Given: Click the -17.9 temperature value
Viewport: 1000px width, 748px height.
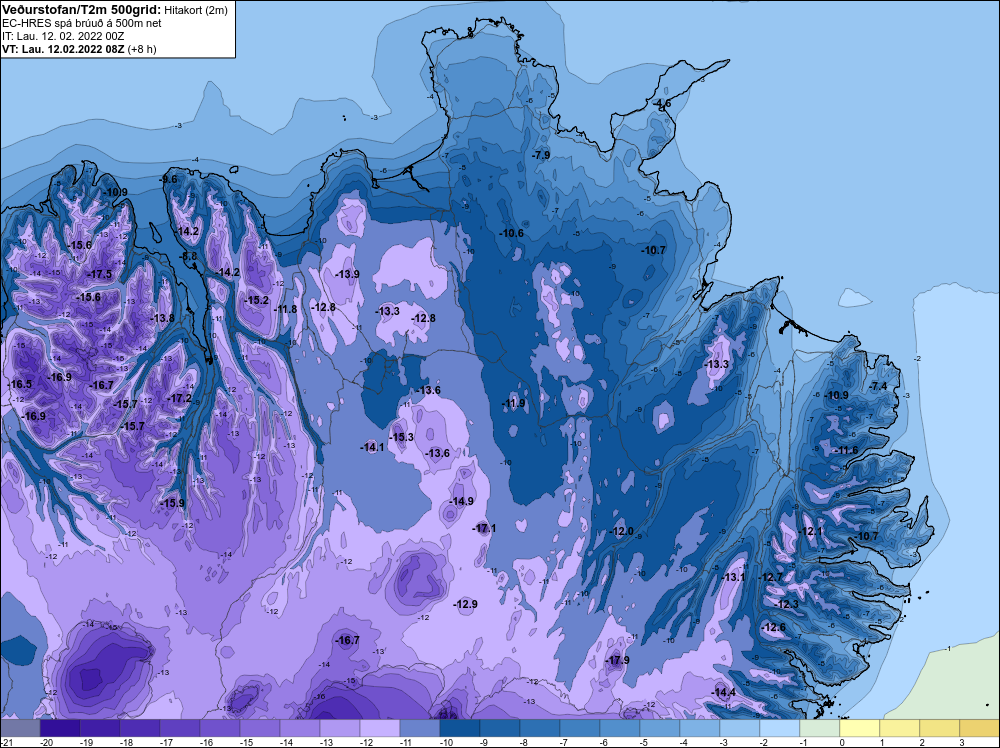Looking at the screenshot, I should (617, 661).
